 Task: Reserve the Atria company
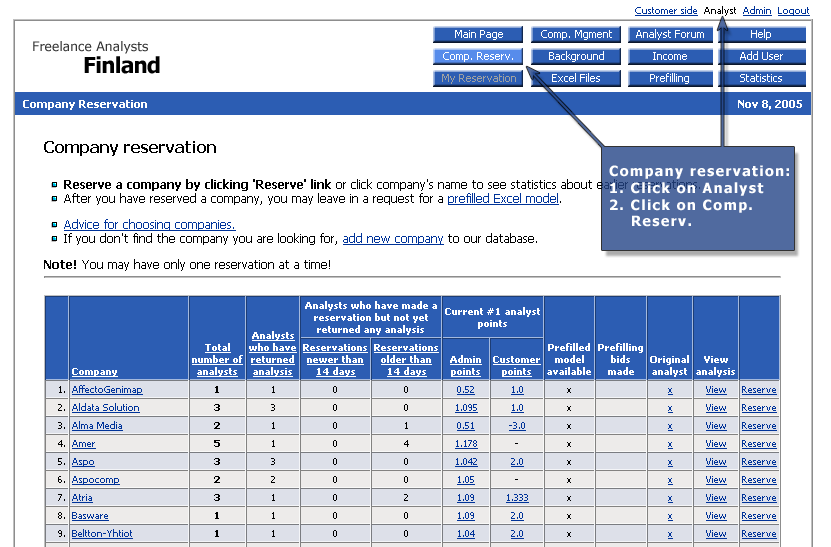point(759,498)
